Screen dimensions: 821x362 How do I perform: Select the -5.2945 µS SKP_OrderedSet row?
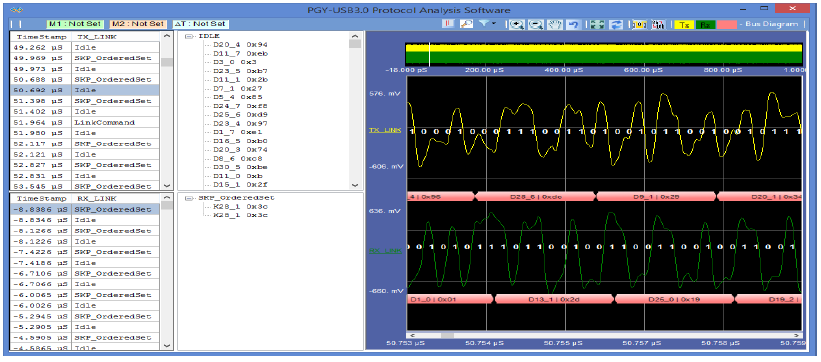point(84,316)
